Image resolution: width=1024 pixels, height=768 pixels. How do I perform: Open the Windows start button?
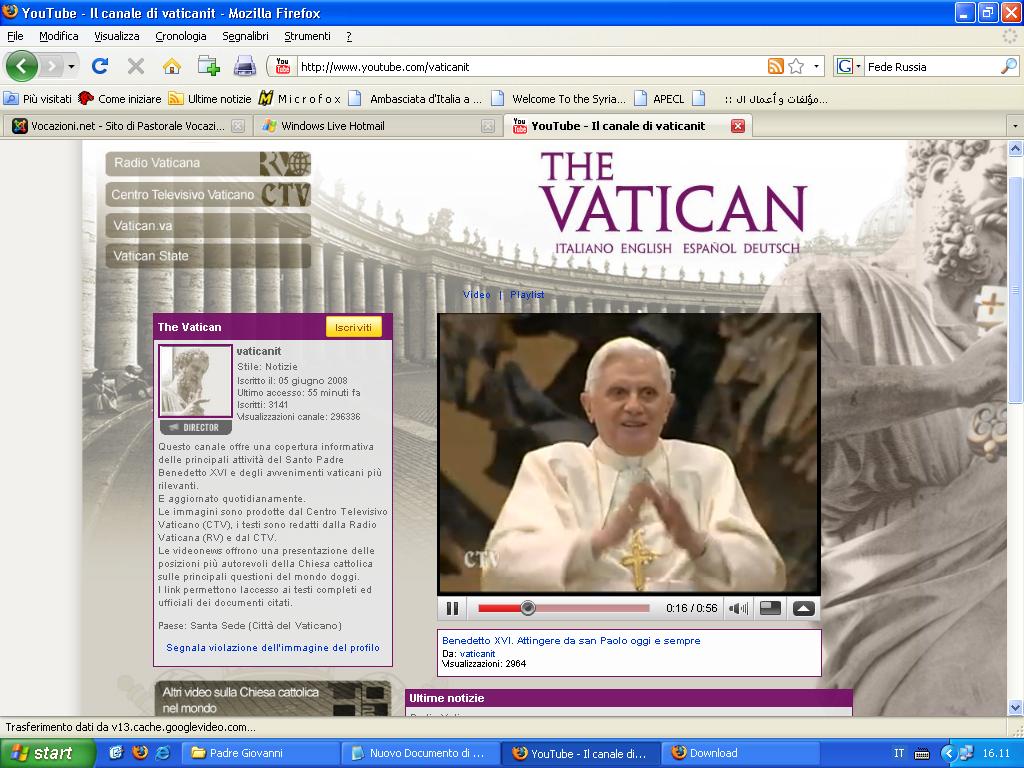point(47,753)
